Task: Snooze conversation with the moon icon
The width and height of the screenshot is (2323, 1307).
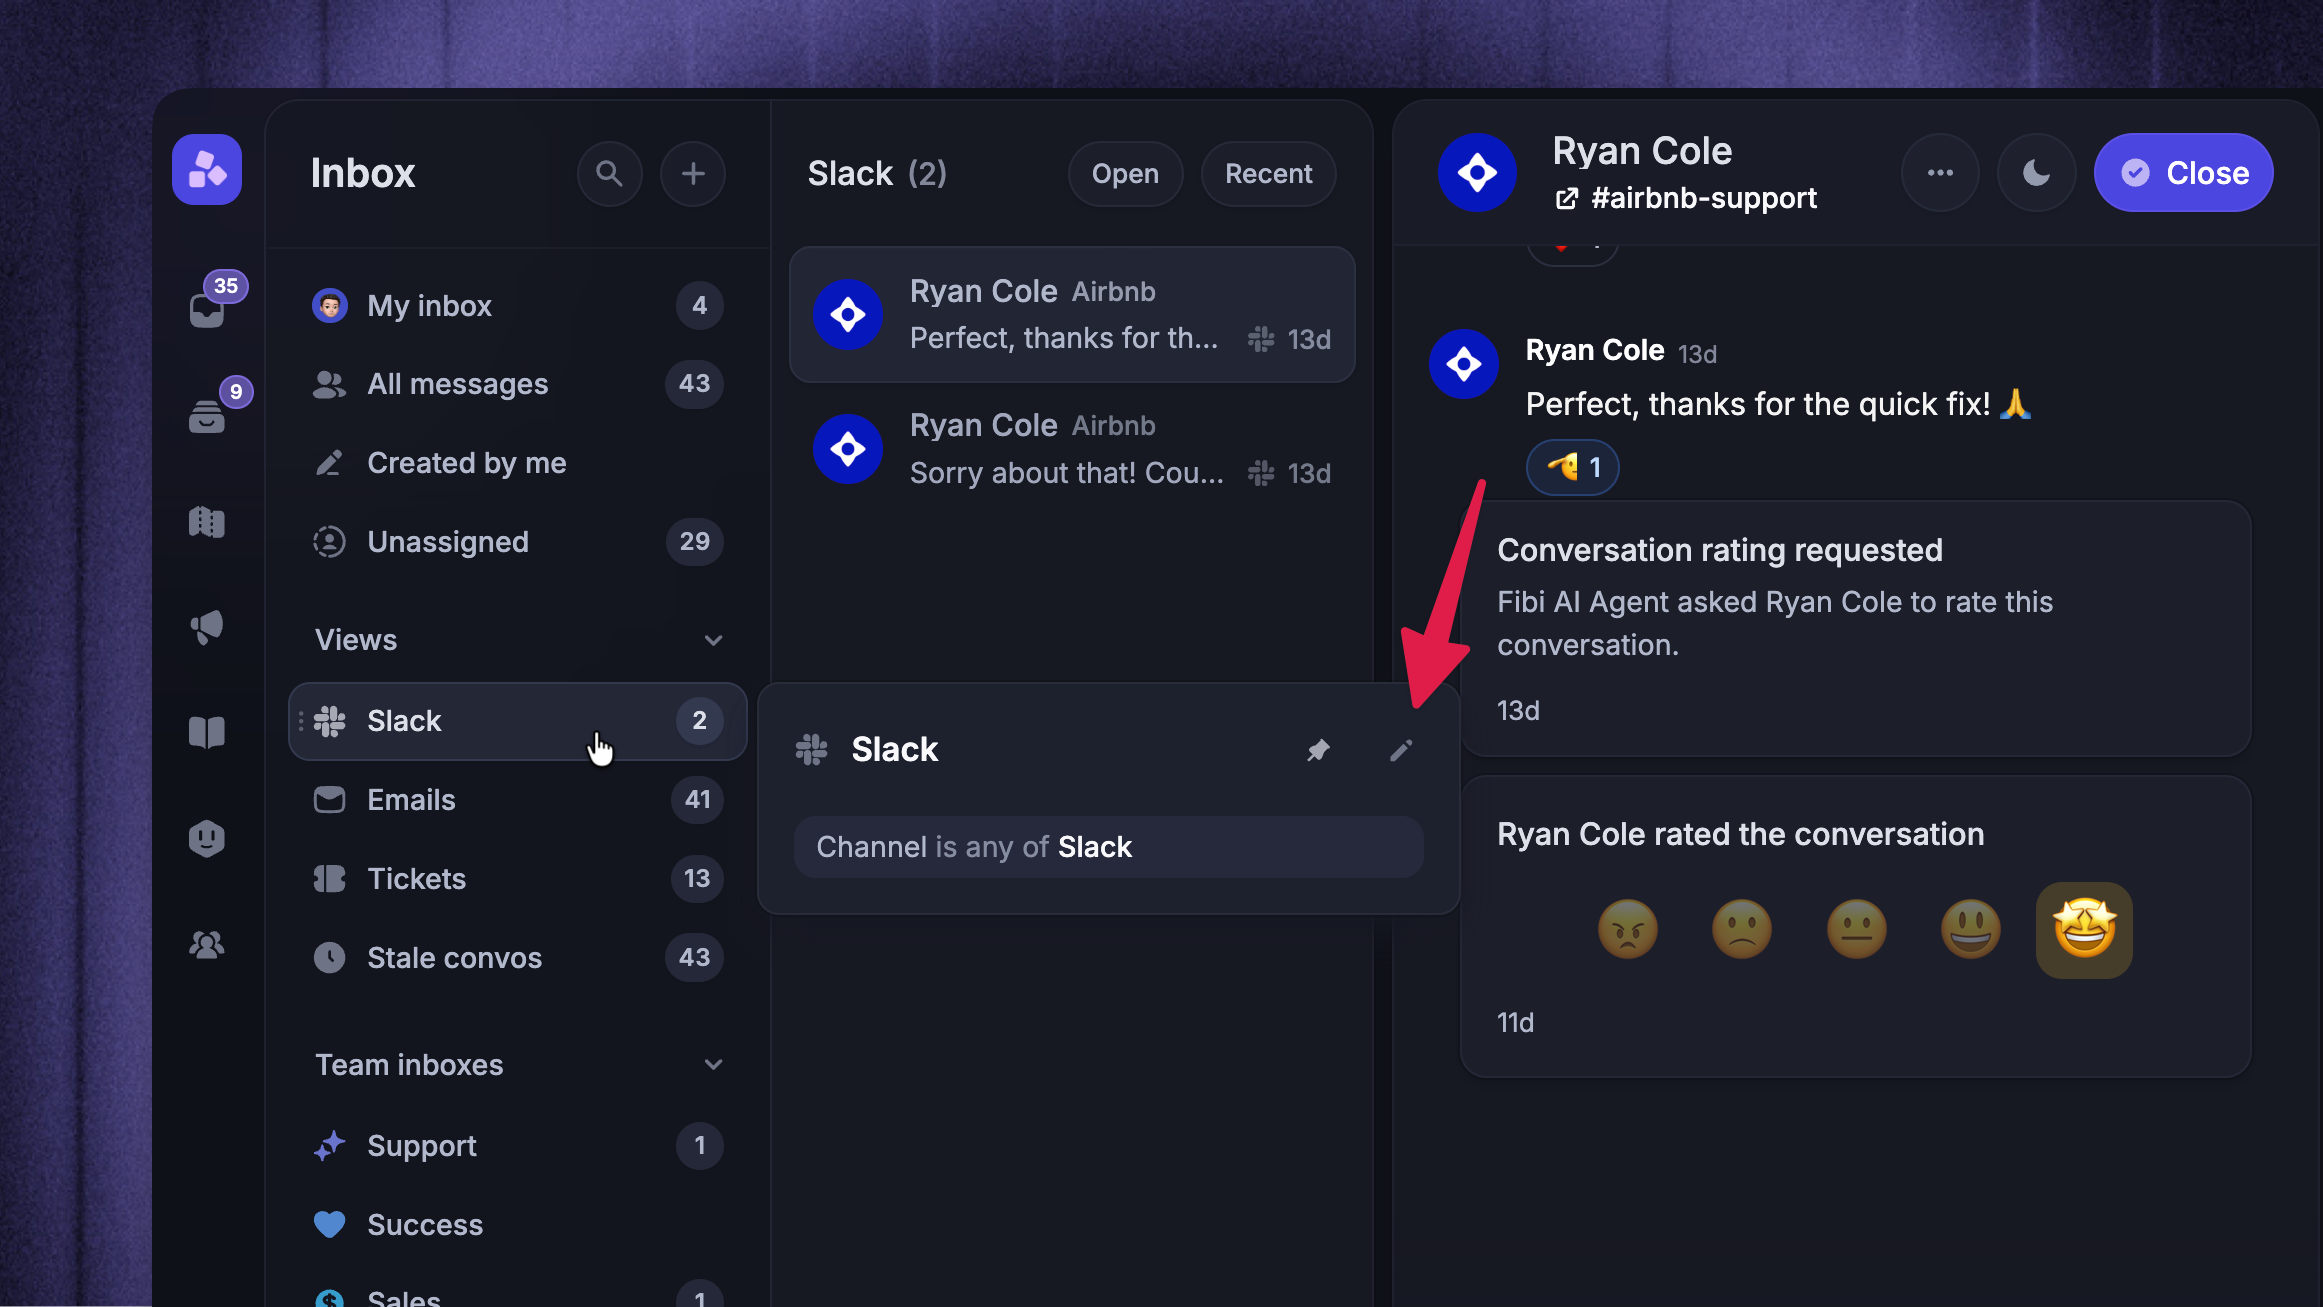Action: click(2036, 172)
